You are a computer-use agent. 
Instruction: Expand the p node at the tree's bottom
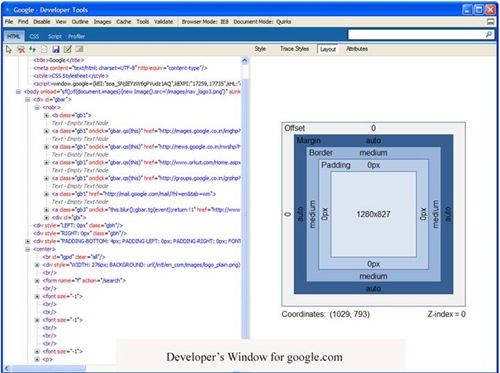pyautogui.click(x=37, y=359)
